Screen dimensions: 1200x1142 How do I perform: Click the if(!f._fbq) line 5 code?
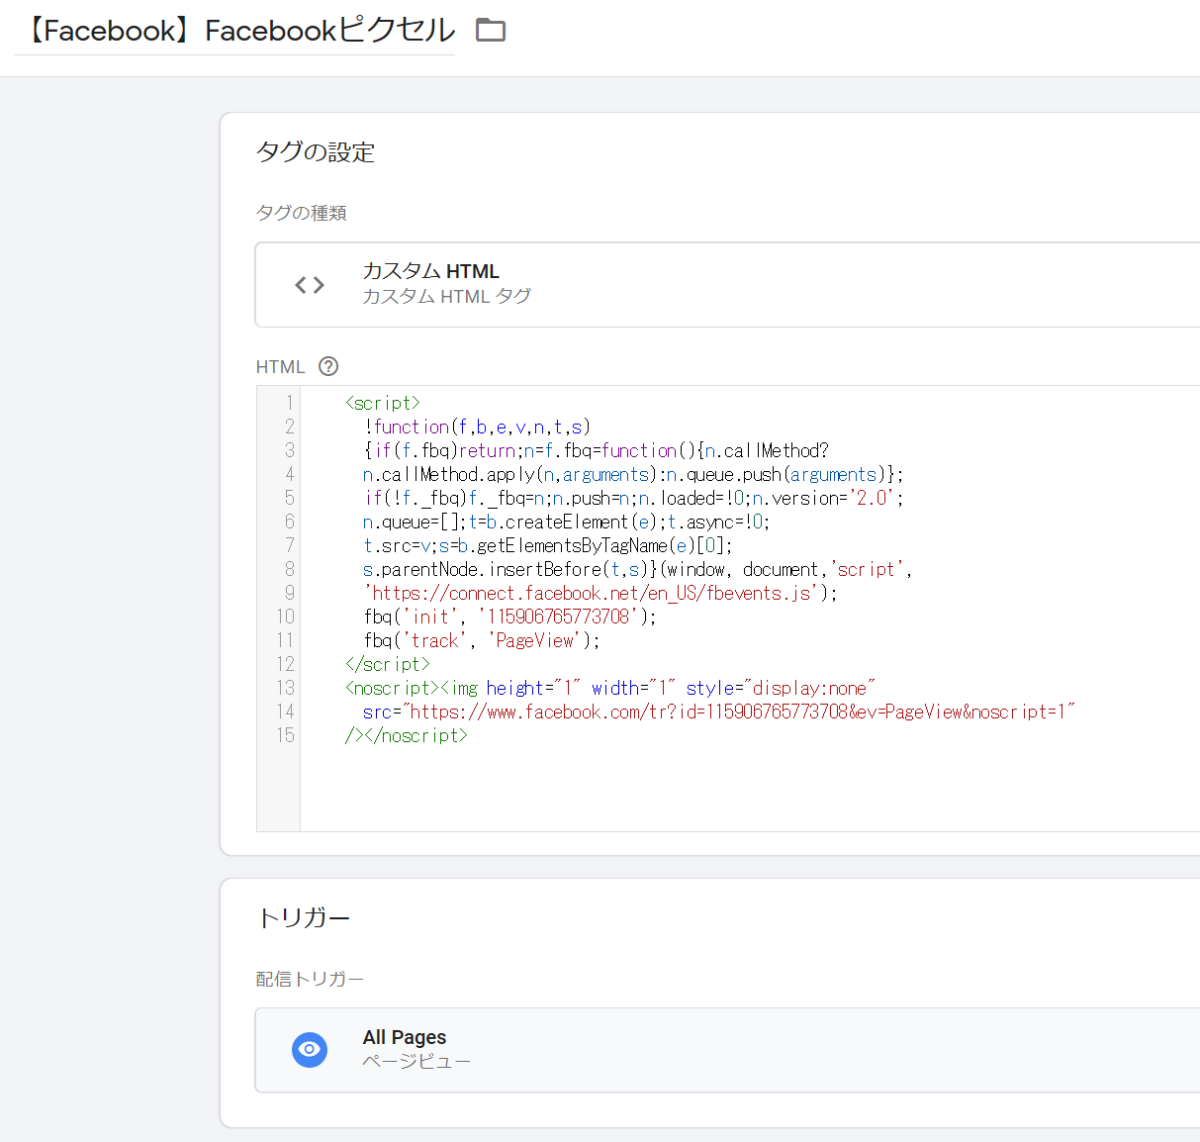click(634, 498)
